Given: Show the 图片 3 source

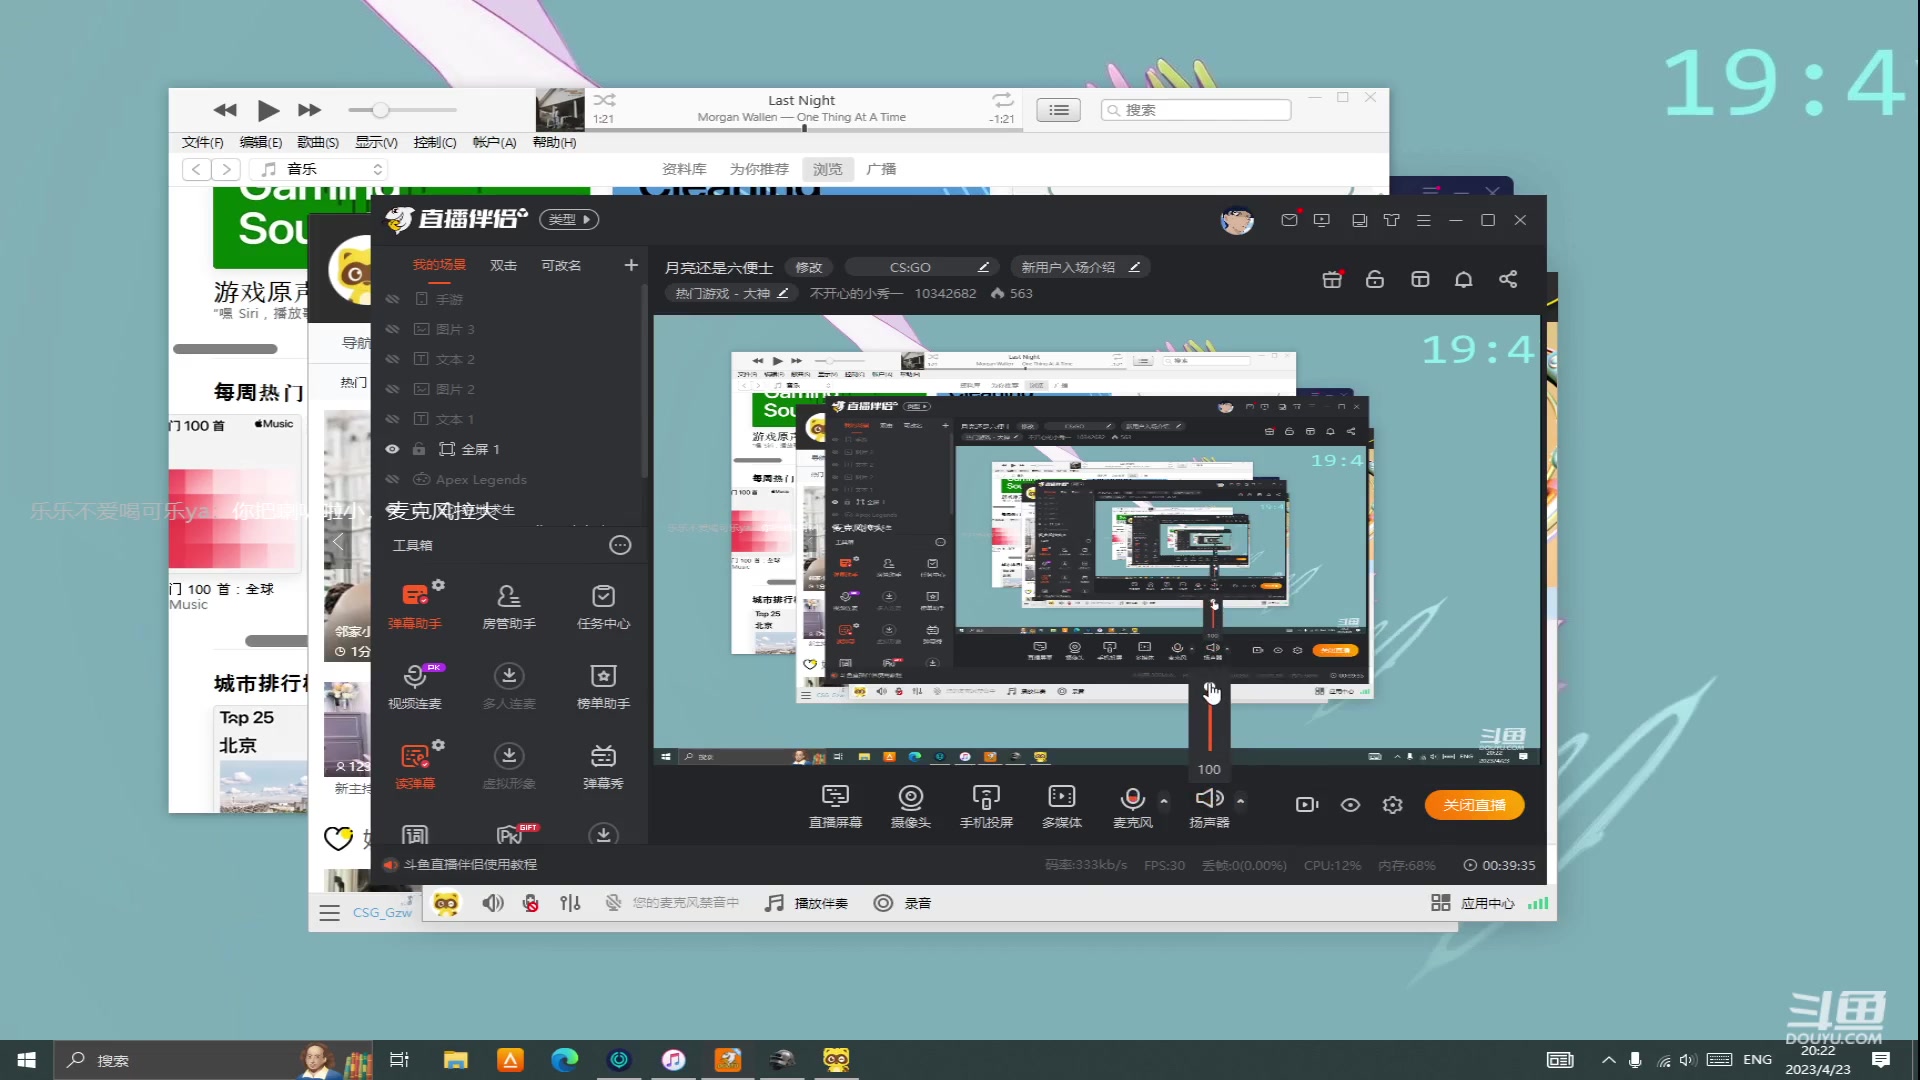Looking at the screenshot, I should coord(392,329).
